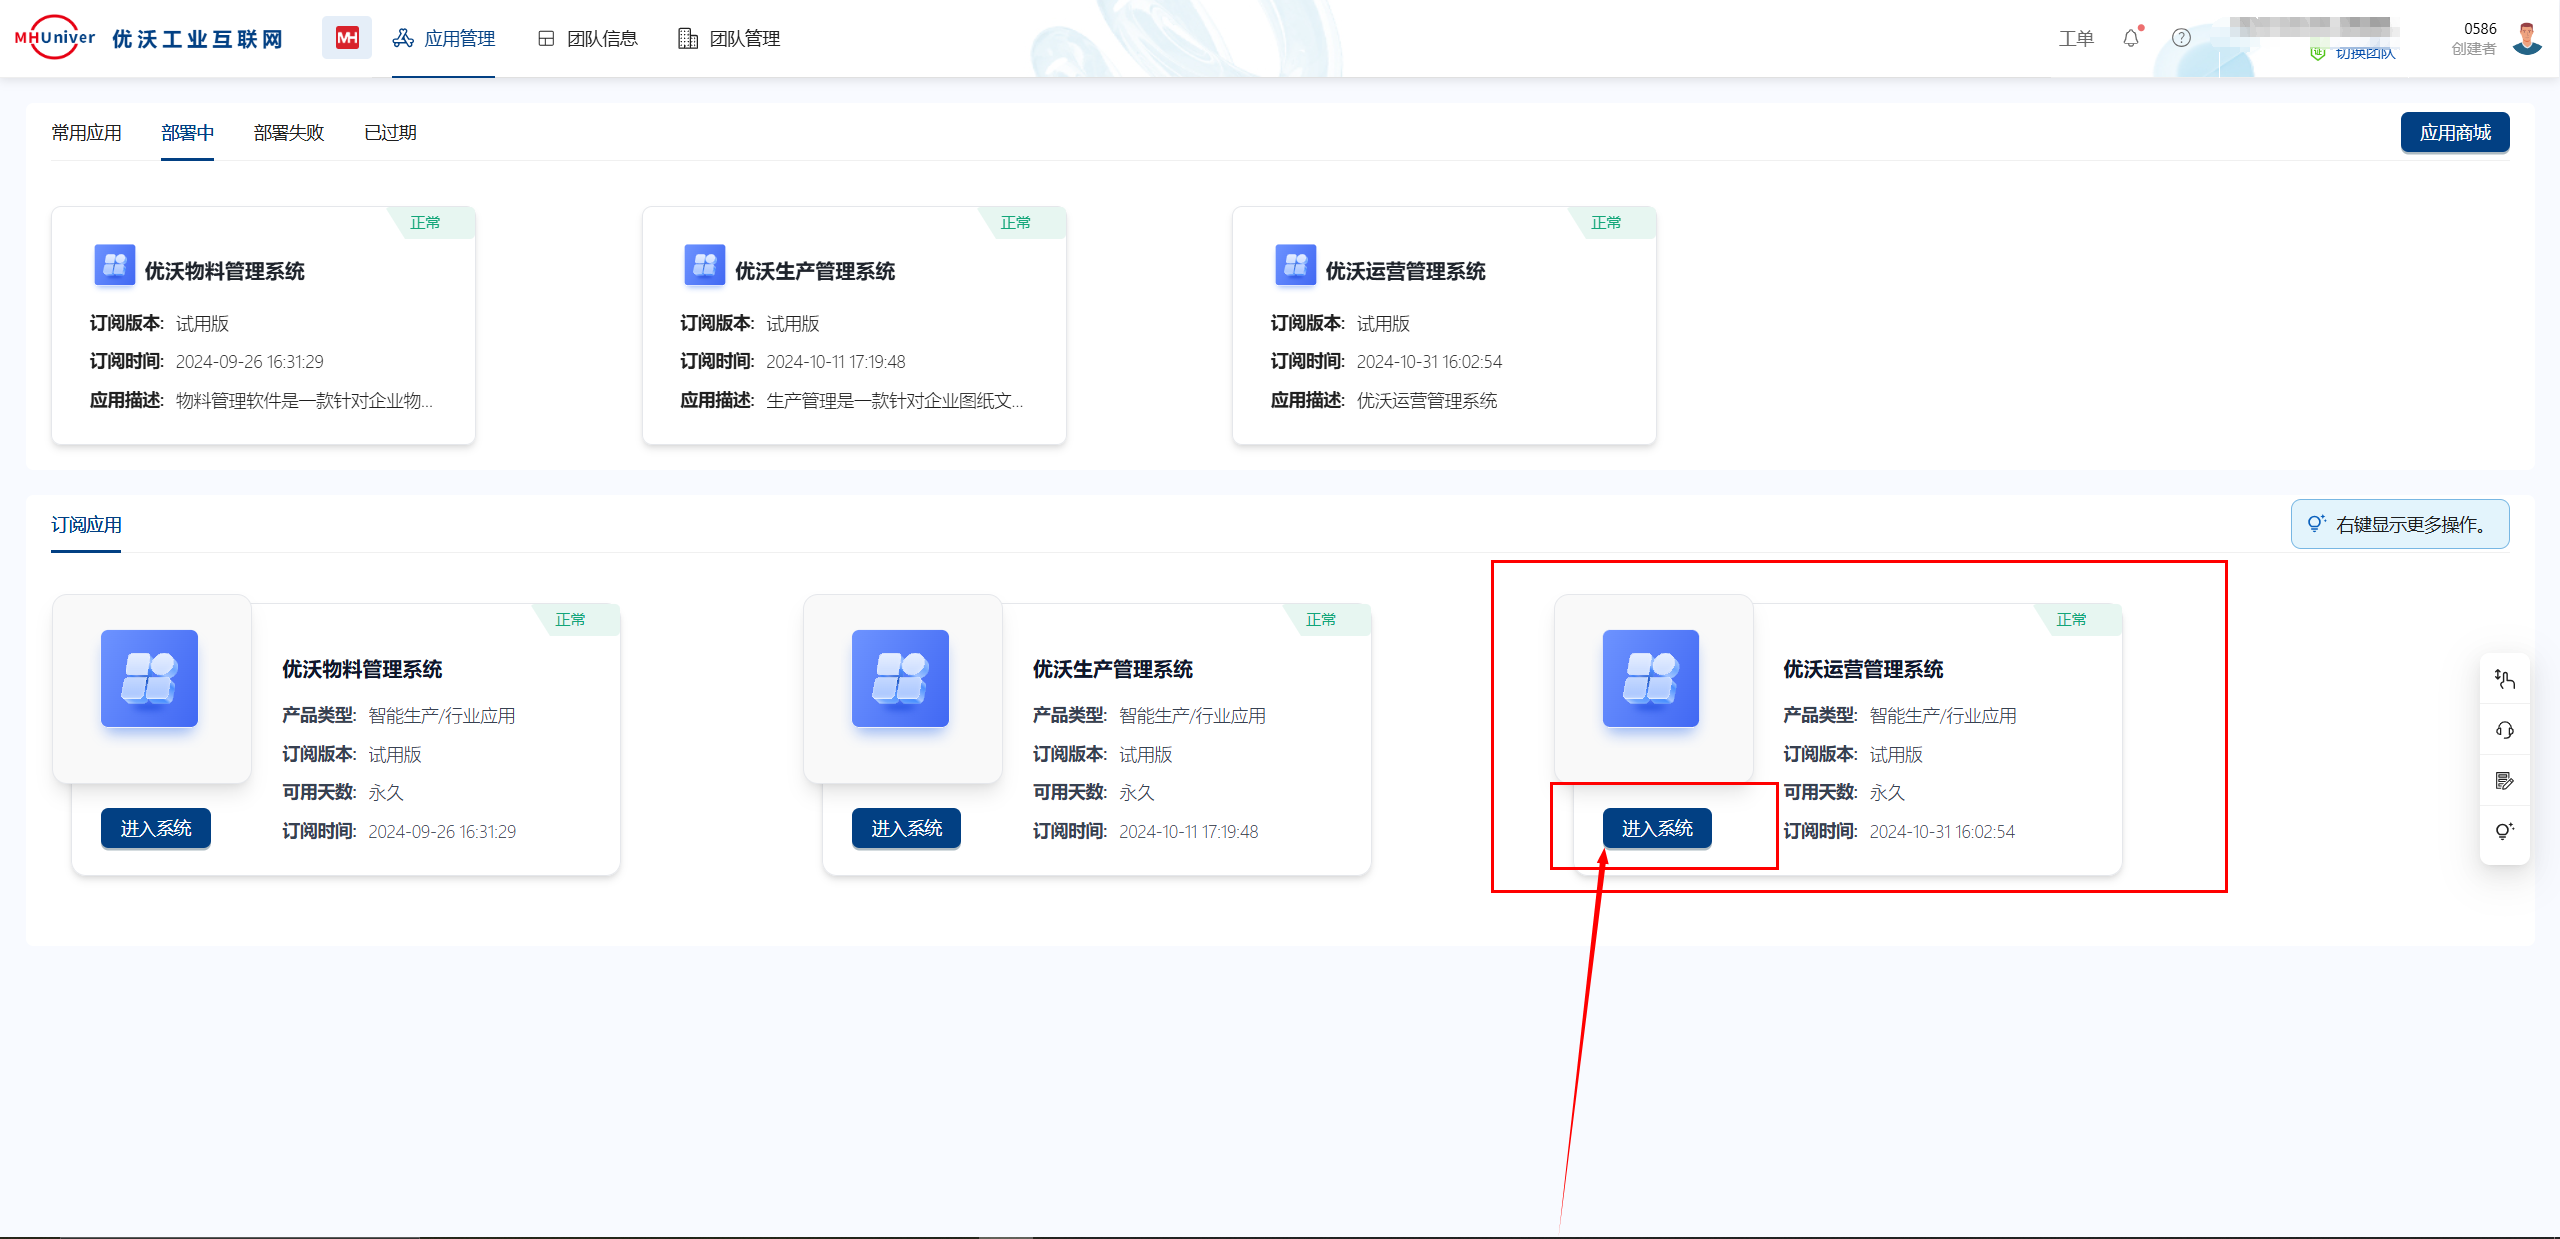Image resolution: width=2560 pixels, height=1239 pixels.
Task: Enter system for 优沃运营管理系统
Action: 1656,828
